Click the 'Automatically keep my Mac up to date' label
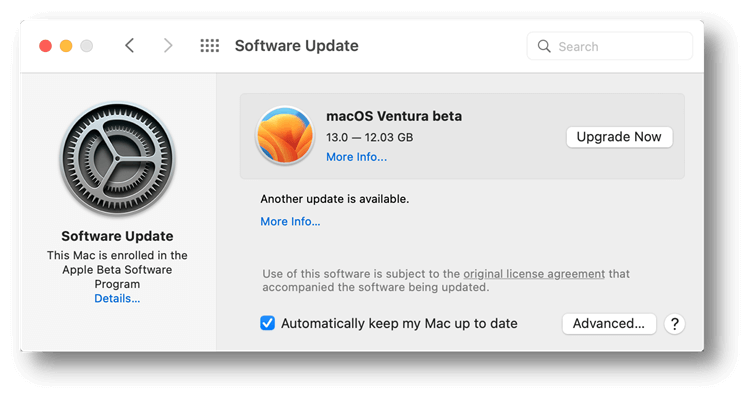 pos(399,324)
